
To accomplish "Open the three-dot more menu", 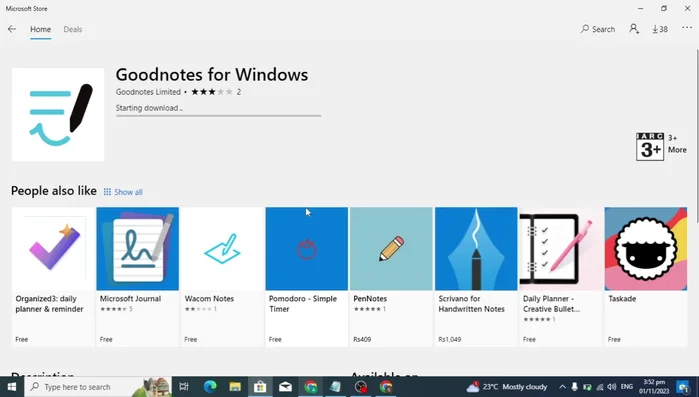I will (x=687, y=28).
